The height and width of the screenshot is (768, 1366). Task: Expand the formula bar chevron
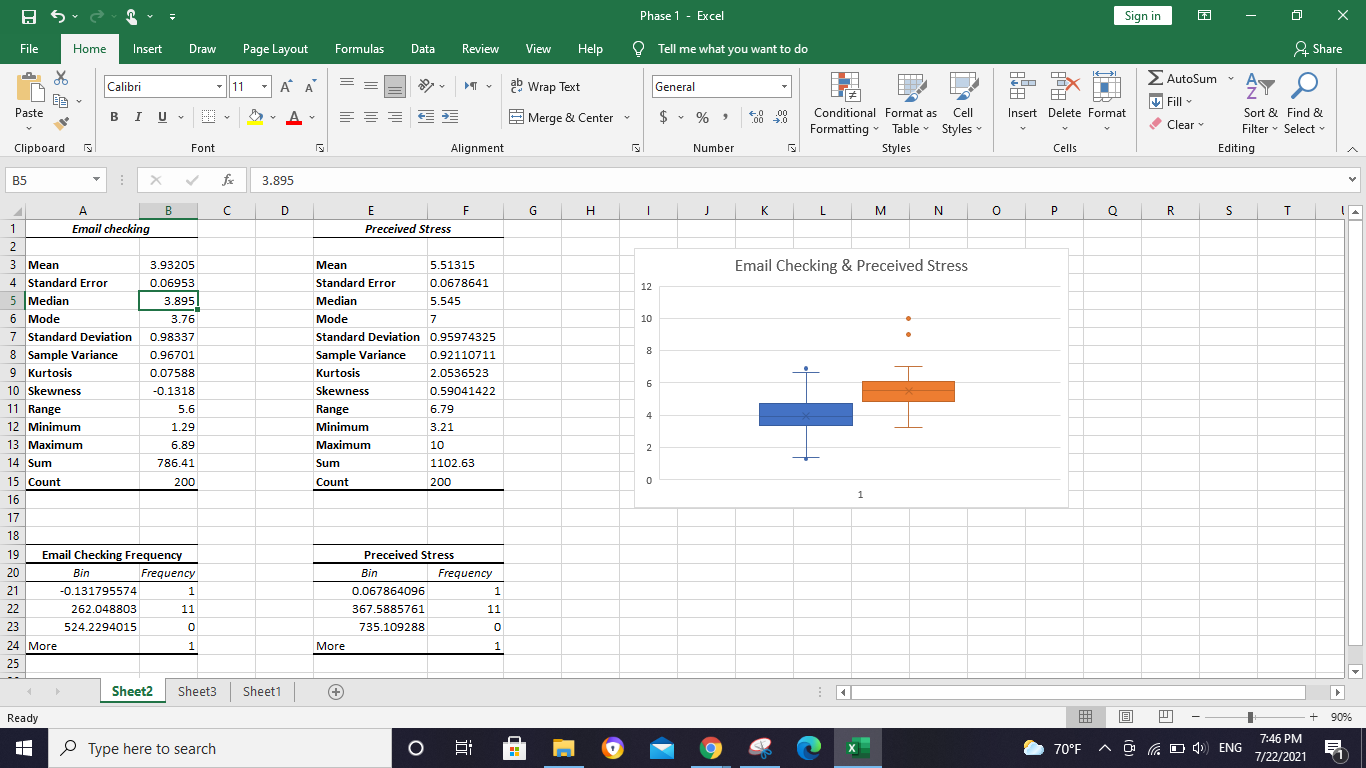1353,181
